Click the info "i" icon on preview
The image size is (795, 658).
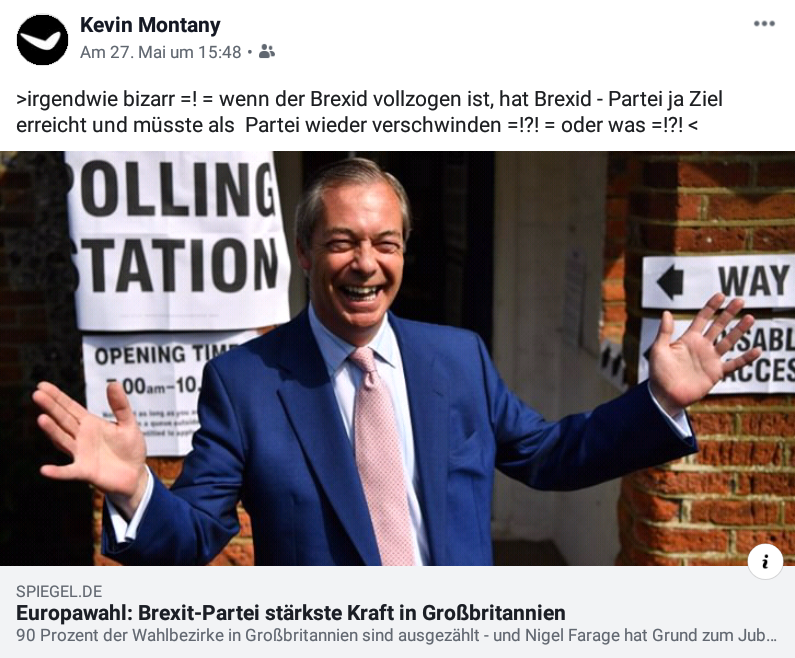point(765,562)
